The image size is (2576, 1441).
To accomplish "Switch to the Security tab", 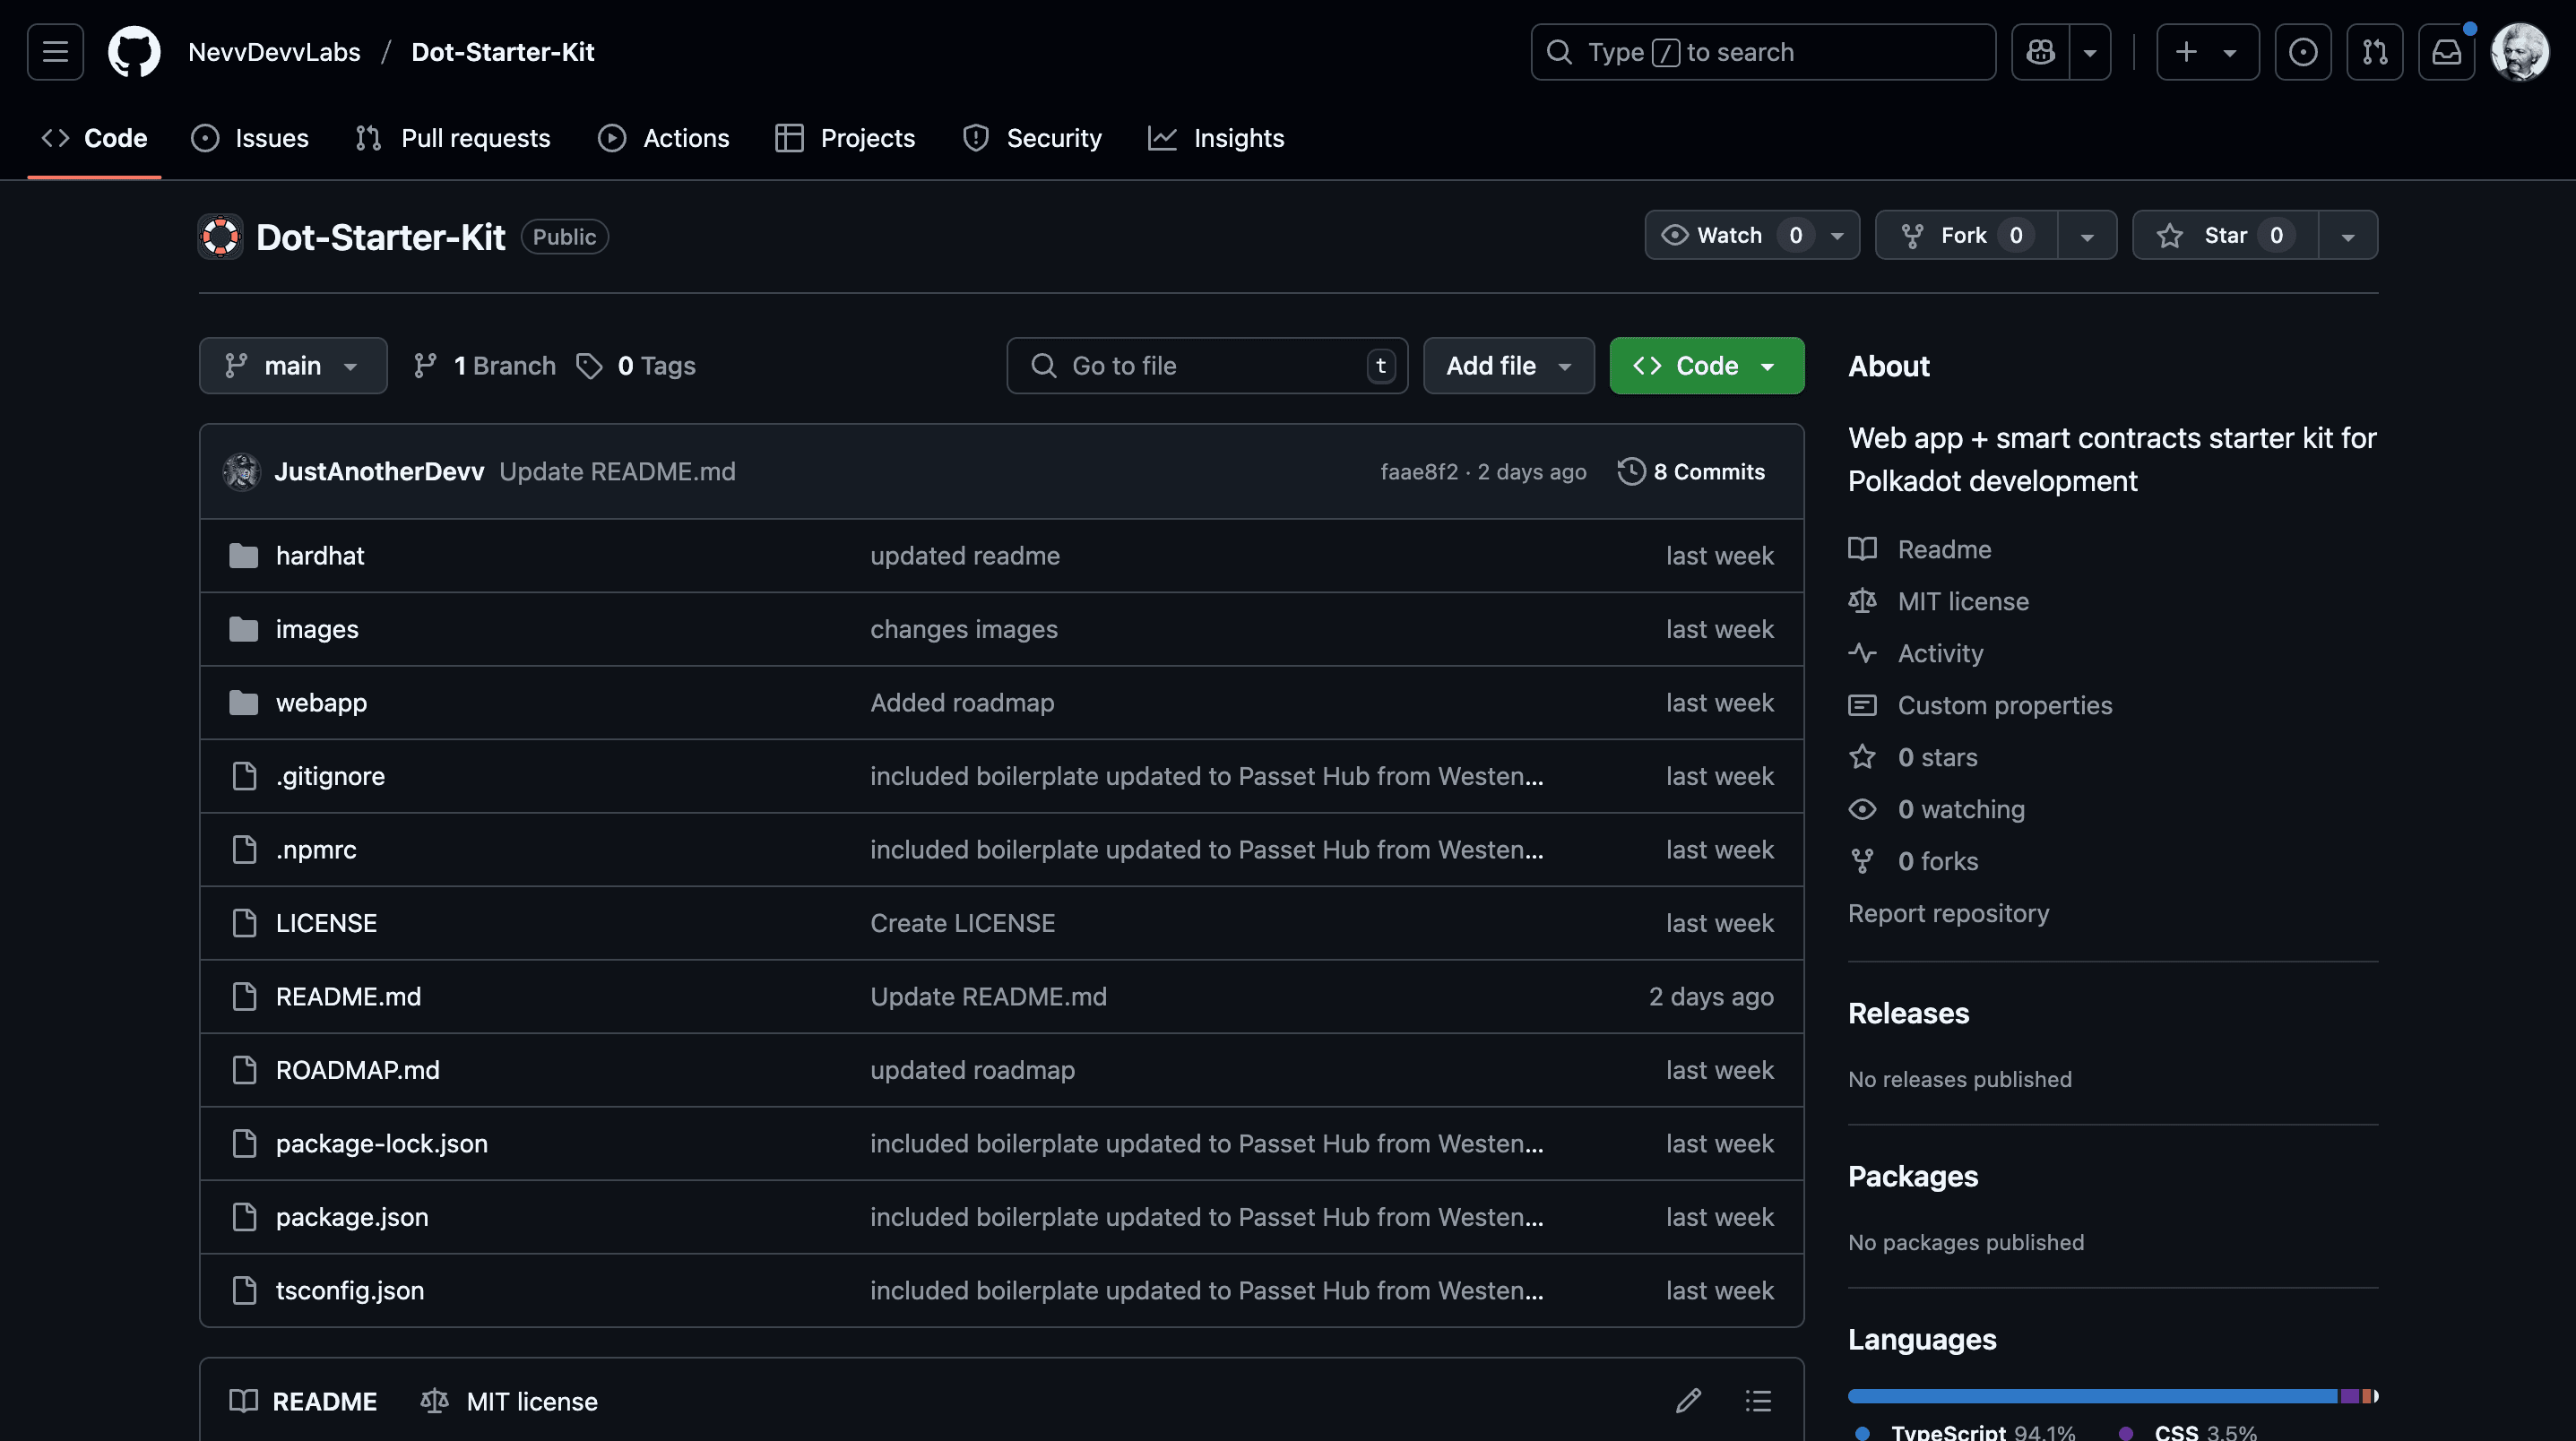I will pyautogui.click(x=1032, y=138).
